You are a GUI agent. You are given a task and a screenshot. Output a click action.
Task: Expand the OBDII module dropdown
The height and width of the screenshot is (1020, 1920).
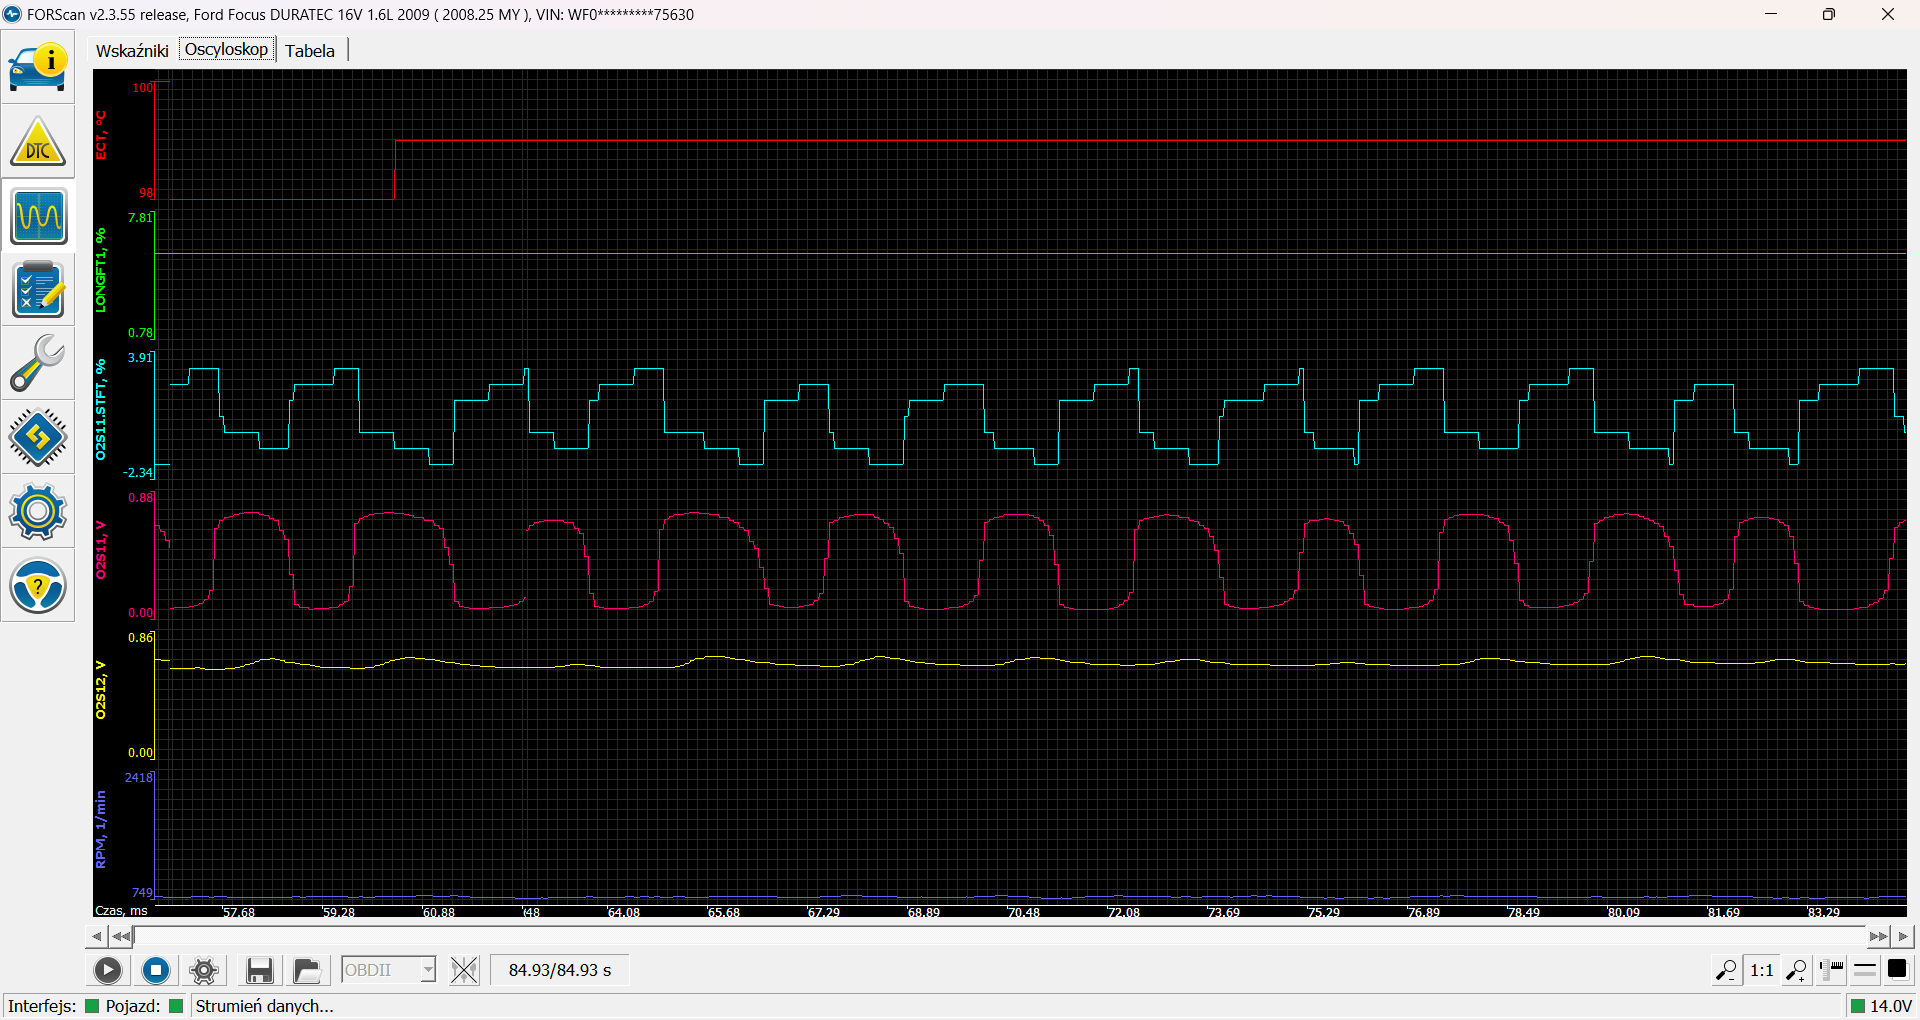(428, 970)
